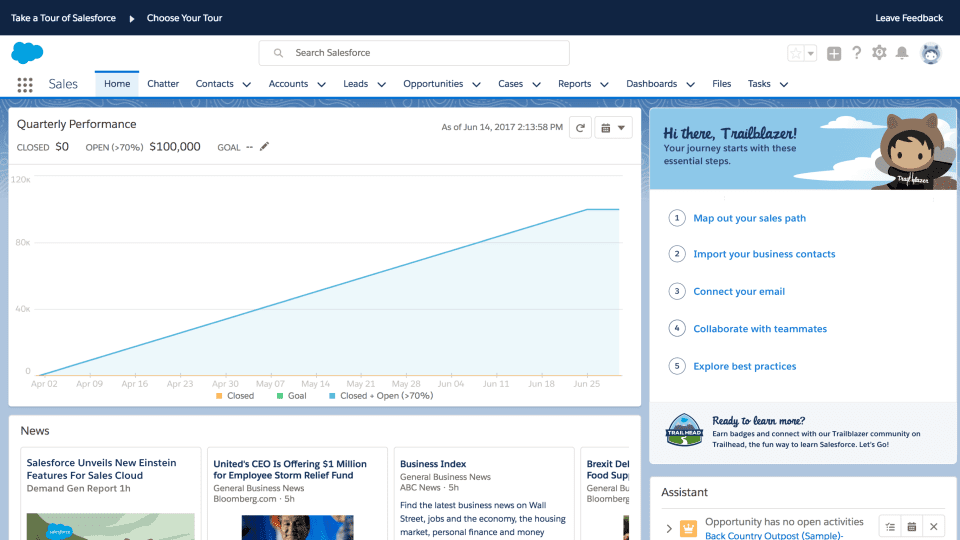
Task: Click step 2 circle icon
Action: coord(677,253)
